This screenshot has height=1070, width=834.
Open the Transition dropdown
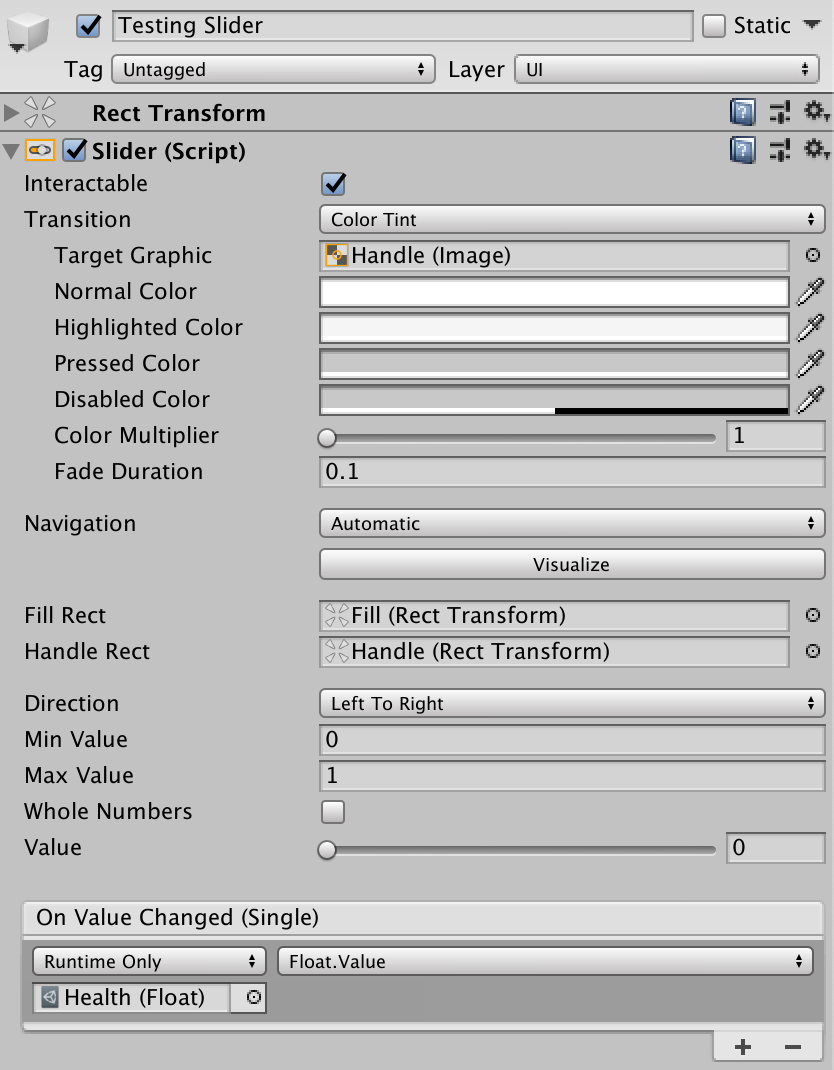pos(571,220)
